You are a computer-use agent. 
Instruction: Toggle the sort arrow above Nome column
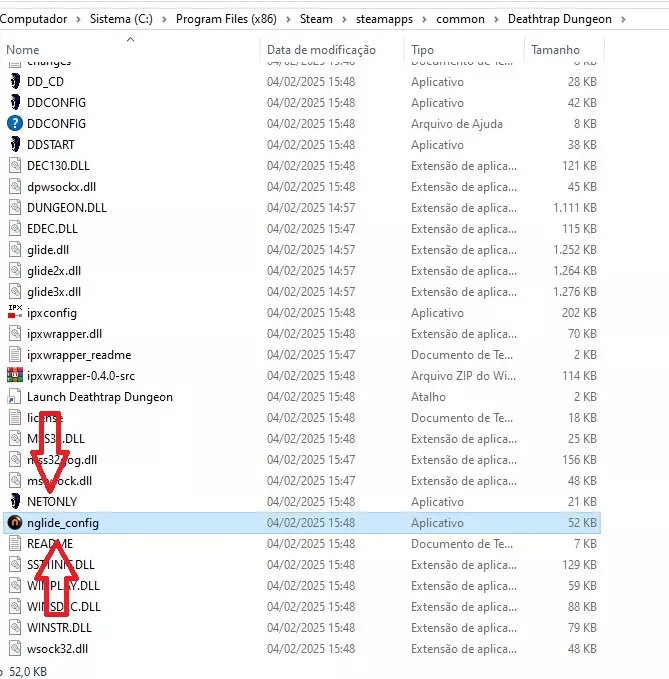(130, 39)
